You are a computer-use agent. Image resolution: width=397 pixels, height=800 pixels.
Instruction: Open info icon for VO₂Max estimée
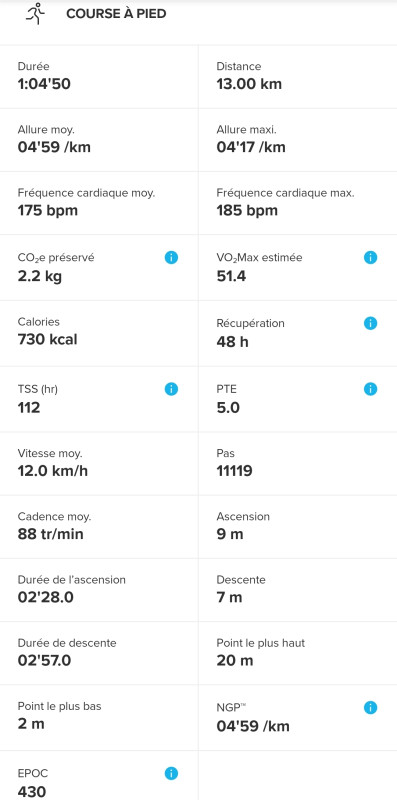(x=370, y=258)
